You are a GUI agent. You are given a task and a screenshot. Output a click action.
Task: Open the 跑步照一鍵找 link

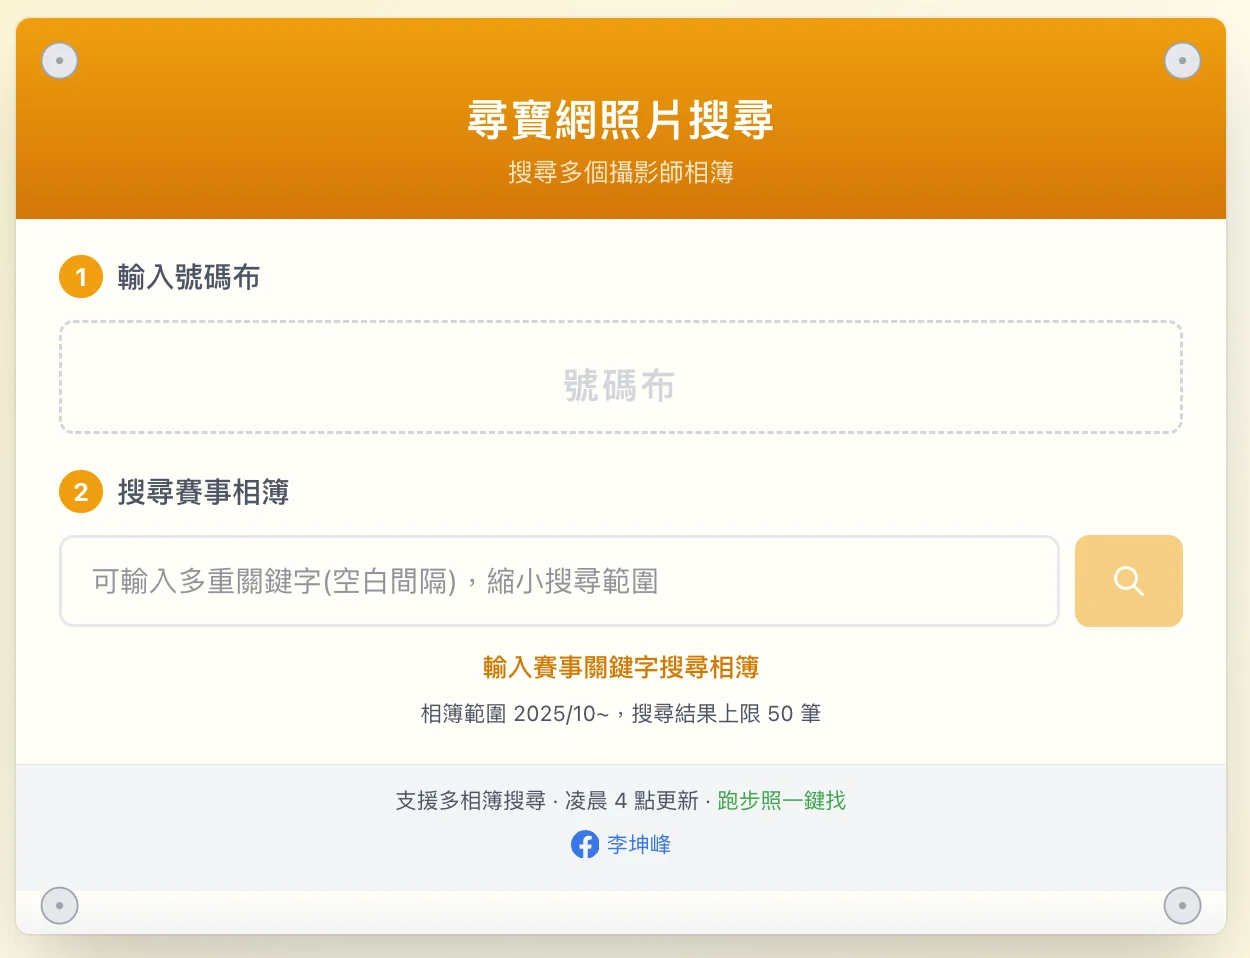click(x=781, y=801)
